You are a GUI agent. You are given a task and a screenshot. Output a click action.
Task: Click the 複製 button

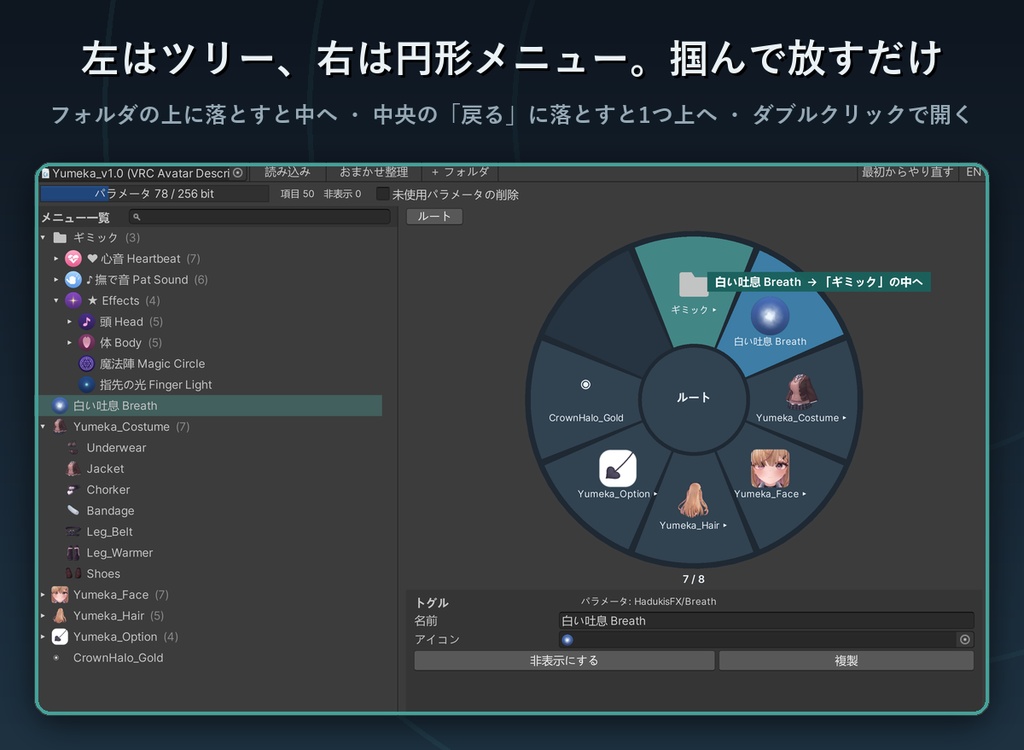pos(846,660)
